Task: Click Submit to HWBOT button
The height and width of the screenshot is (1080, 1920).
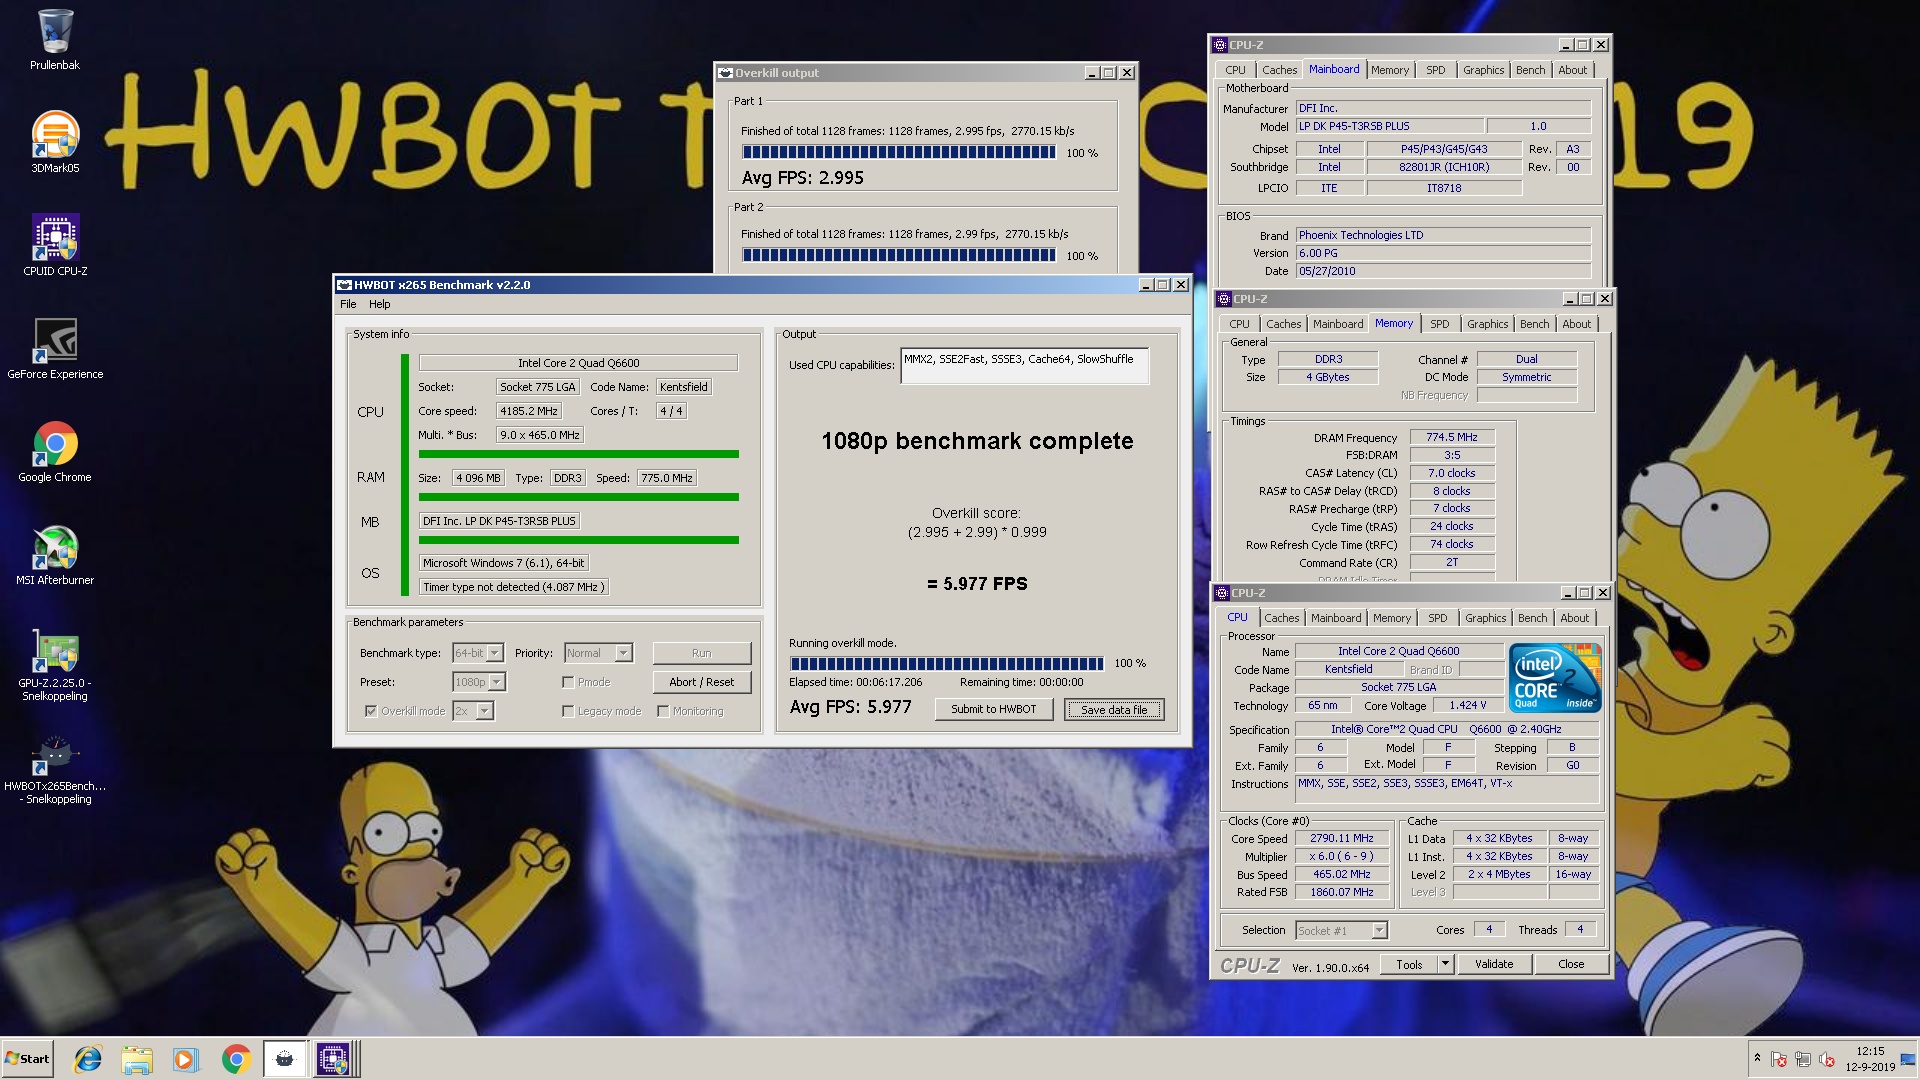Action: point(993,709)
